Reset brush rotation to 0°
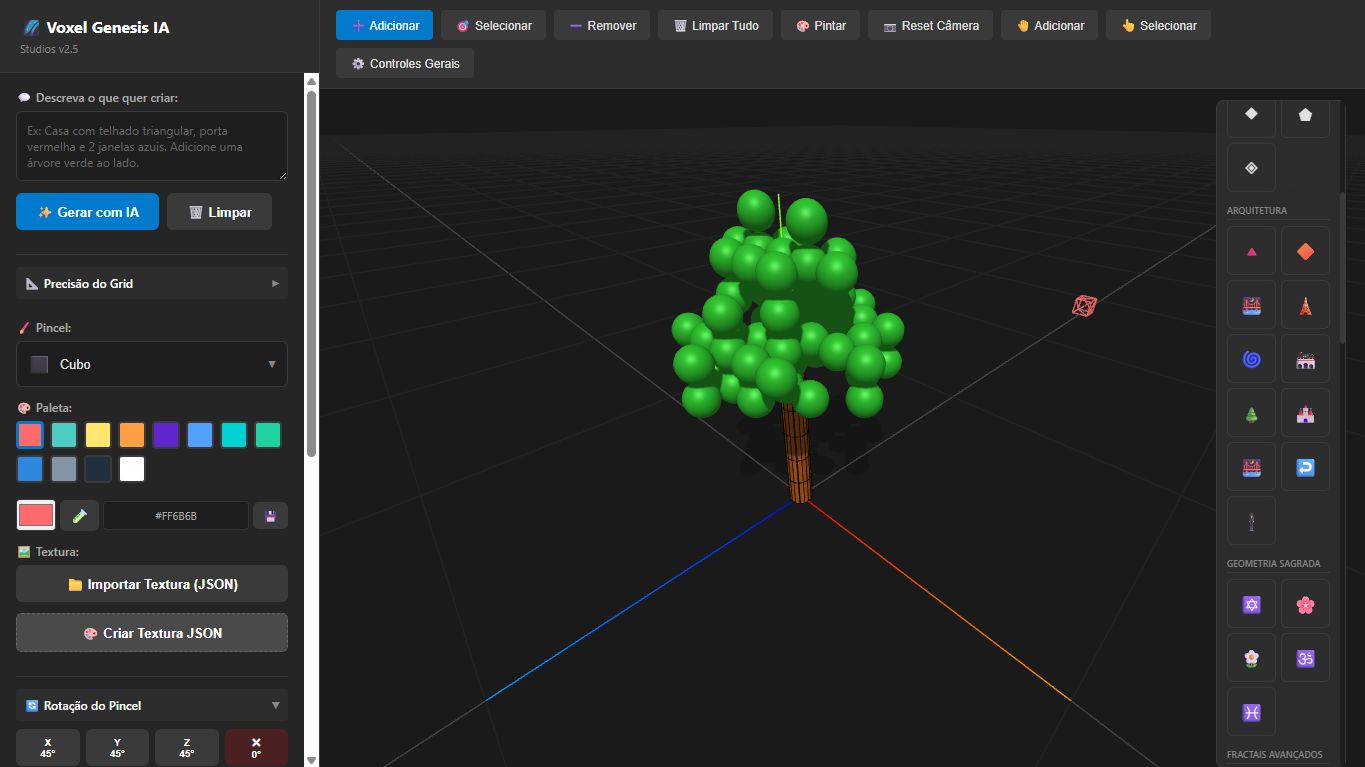The height and width of the screenshot is (767, 1365). [256, 748]
